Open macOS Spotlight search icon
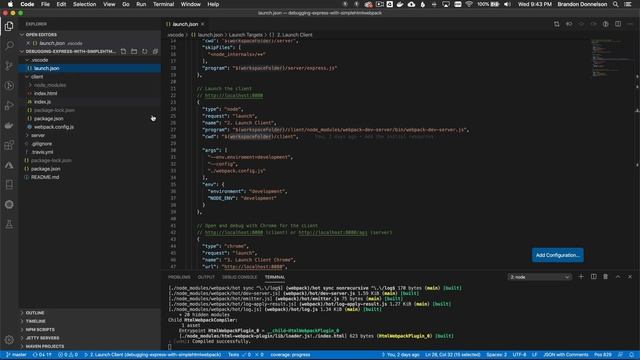640x360 pixels. click(x=616, y=4)
